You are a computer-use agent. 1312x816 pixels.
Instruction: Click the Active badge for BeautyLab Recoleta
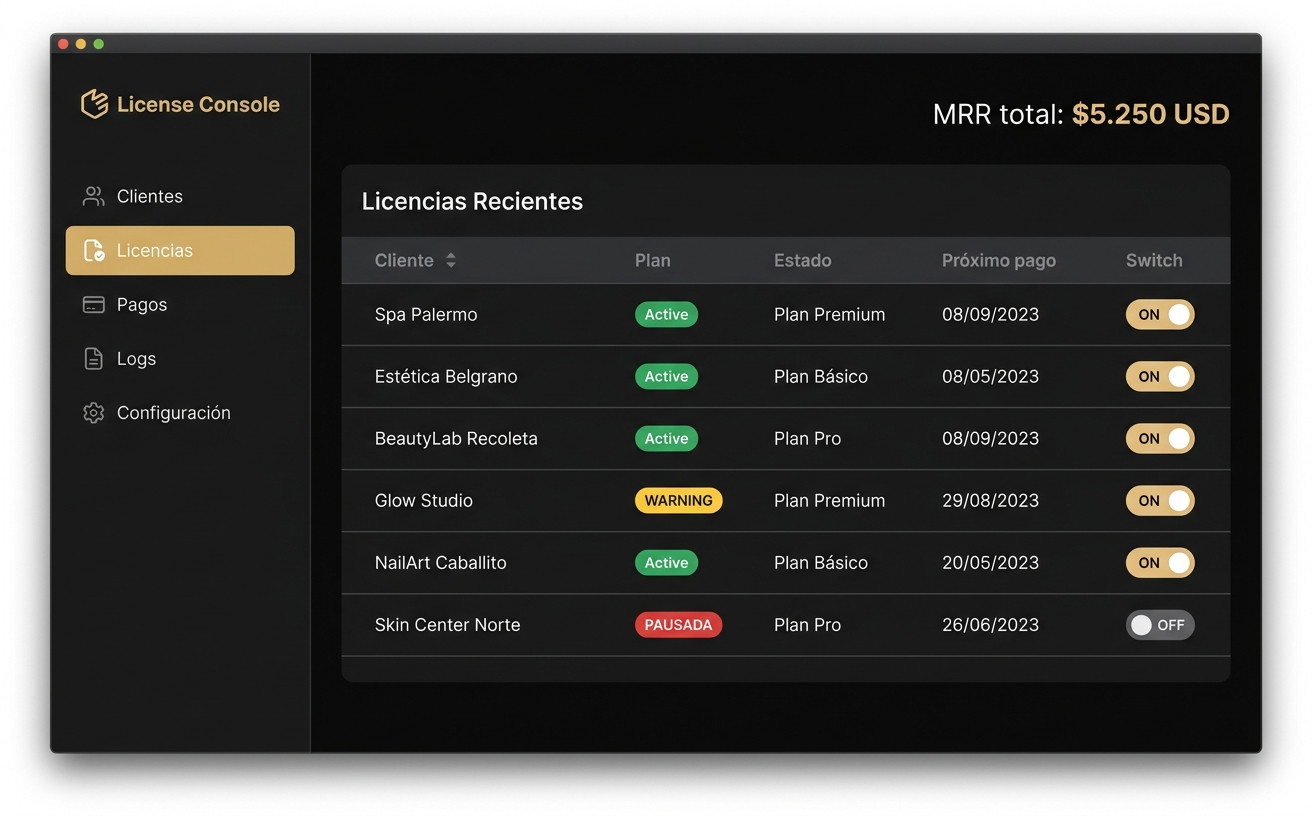coord(666,438)
